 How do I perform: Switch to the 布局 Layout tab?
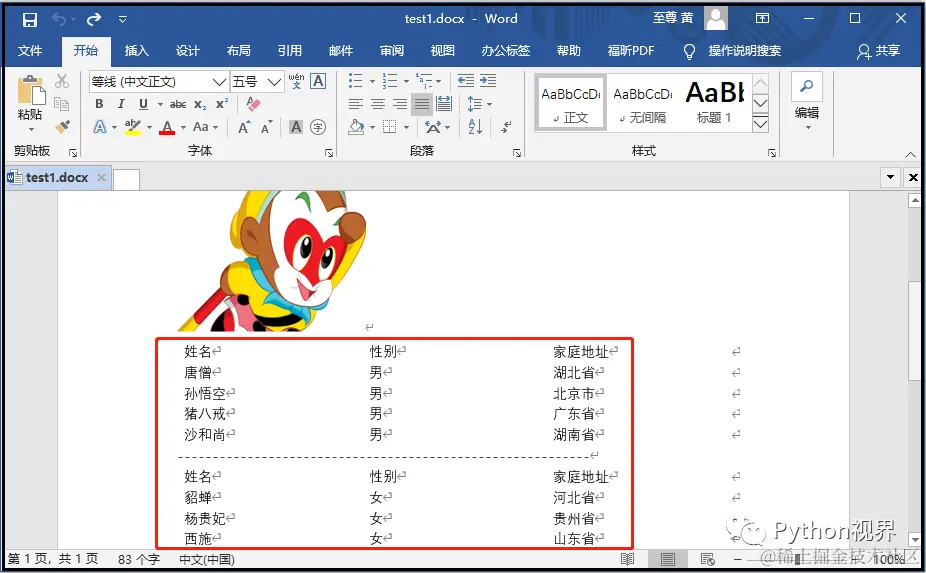pos(239,51)
